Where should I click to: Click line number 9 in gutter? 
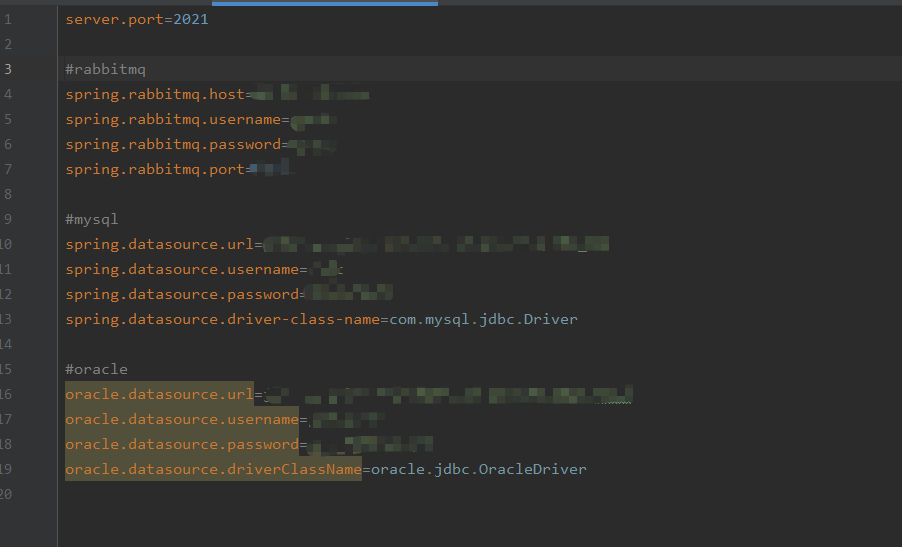click(8, 220)
